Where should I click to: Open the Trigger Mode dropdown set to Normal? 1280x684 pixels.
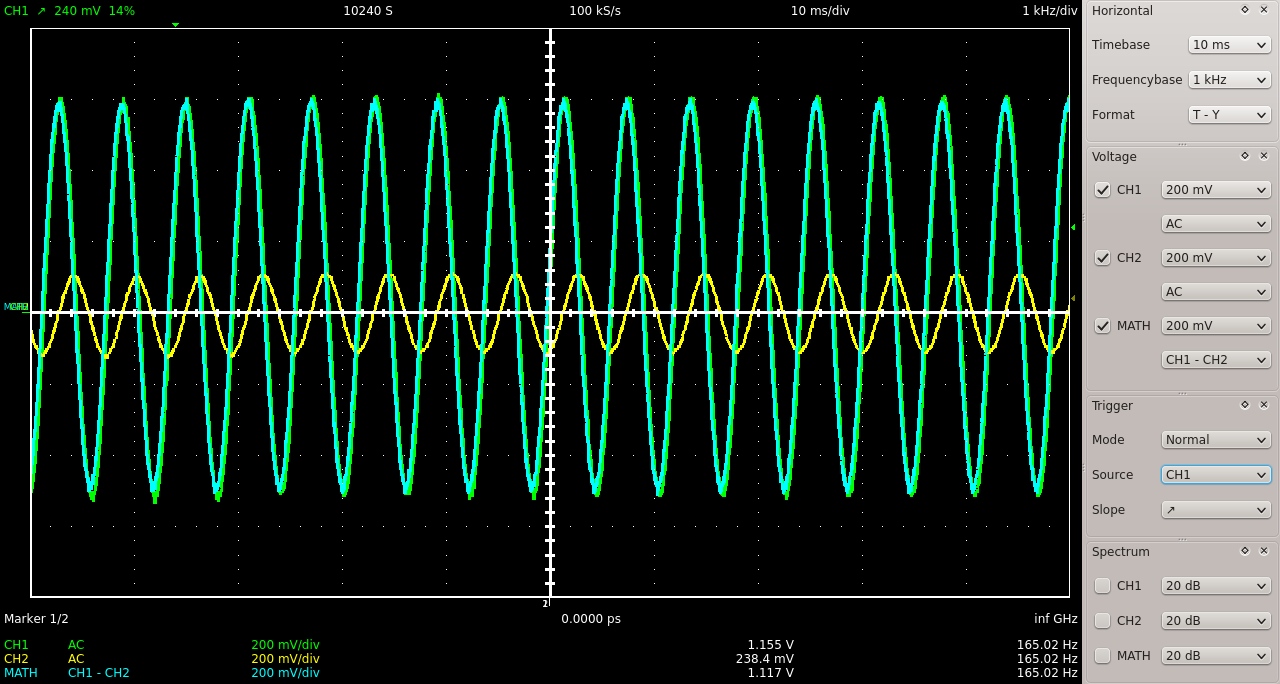1215,440
